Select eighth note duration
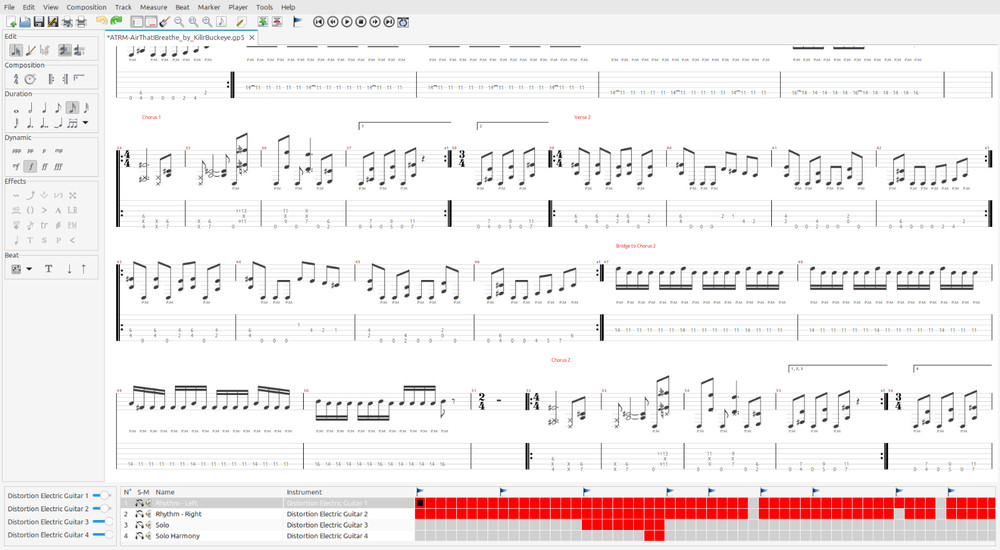 (x=58, y=108)
